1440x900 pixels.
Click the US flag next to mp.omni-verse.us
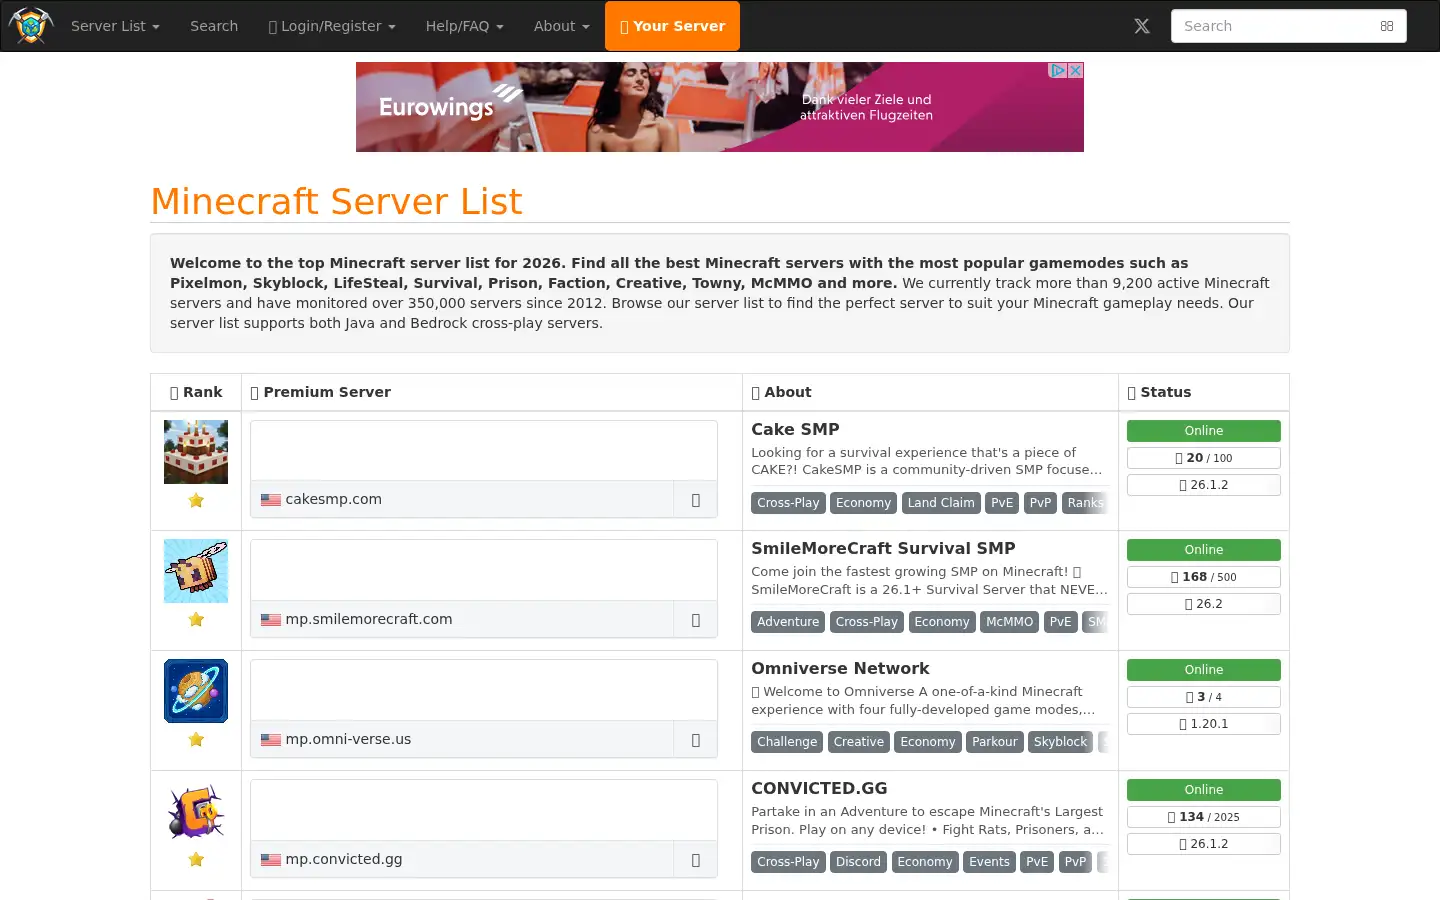tap(271, 740)
